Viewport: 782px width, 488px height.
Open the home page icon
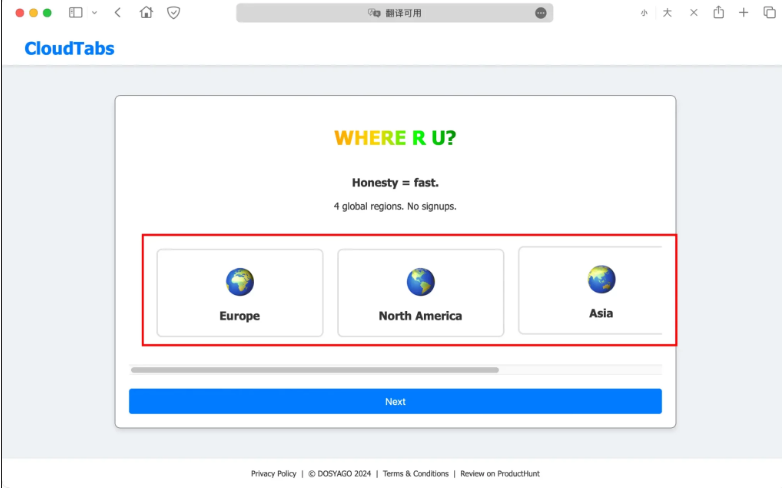147,13
